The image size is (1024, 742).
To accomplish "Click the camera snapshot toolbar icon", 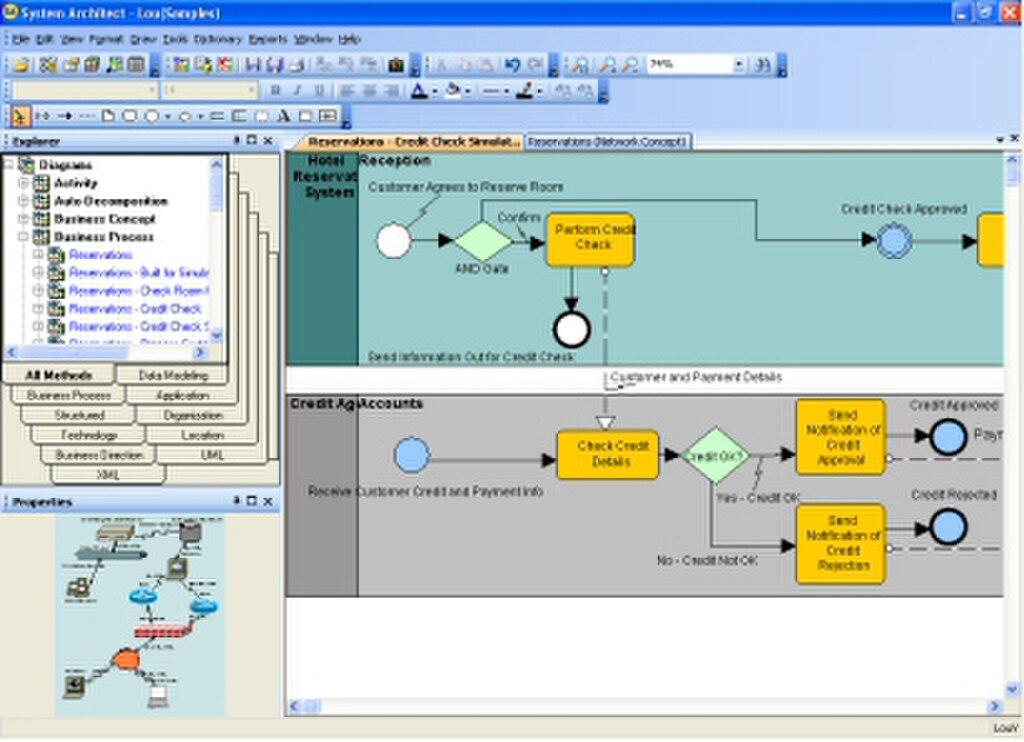I will [396, 64].
